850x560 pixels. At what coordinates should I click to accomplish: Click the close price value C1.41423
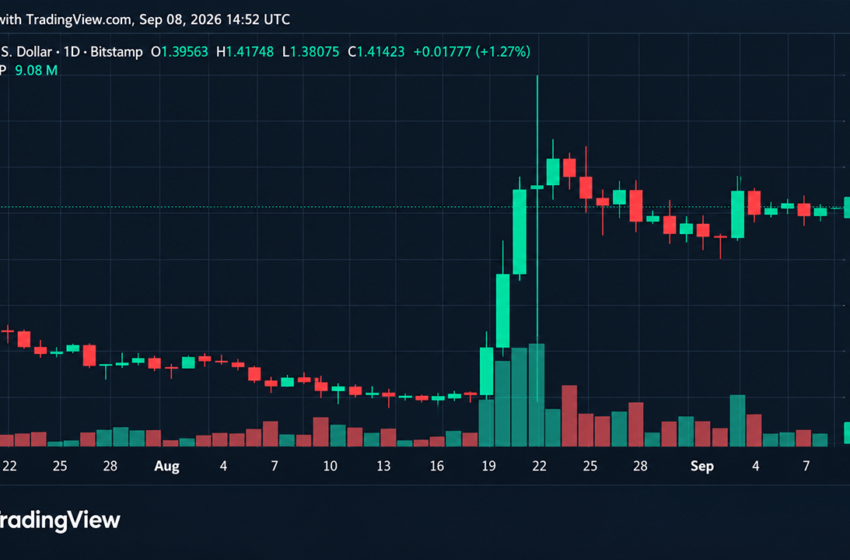(376, 52)
